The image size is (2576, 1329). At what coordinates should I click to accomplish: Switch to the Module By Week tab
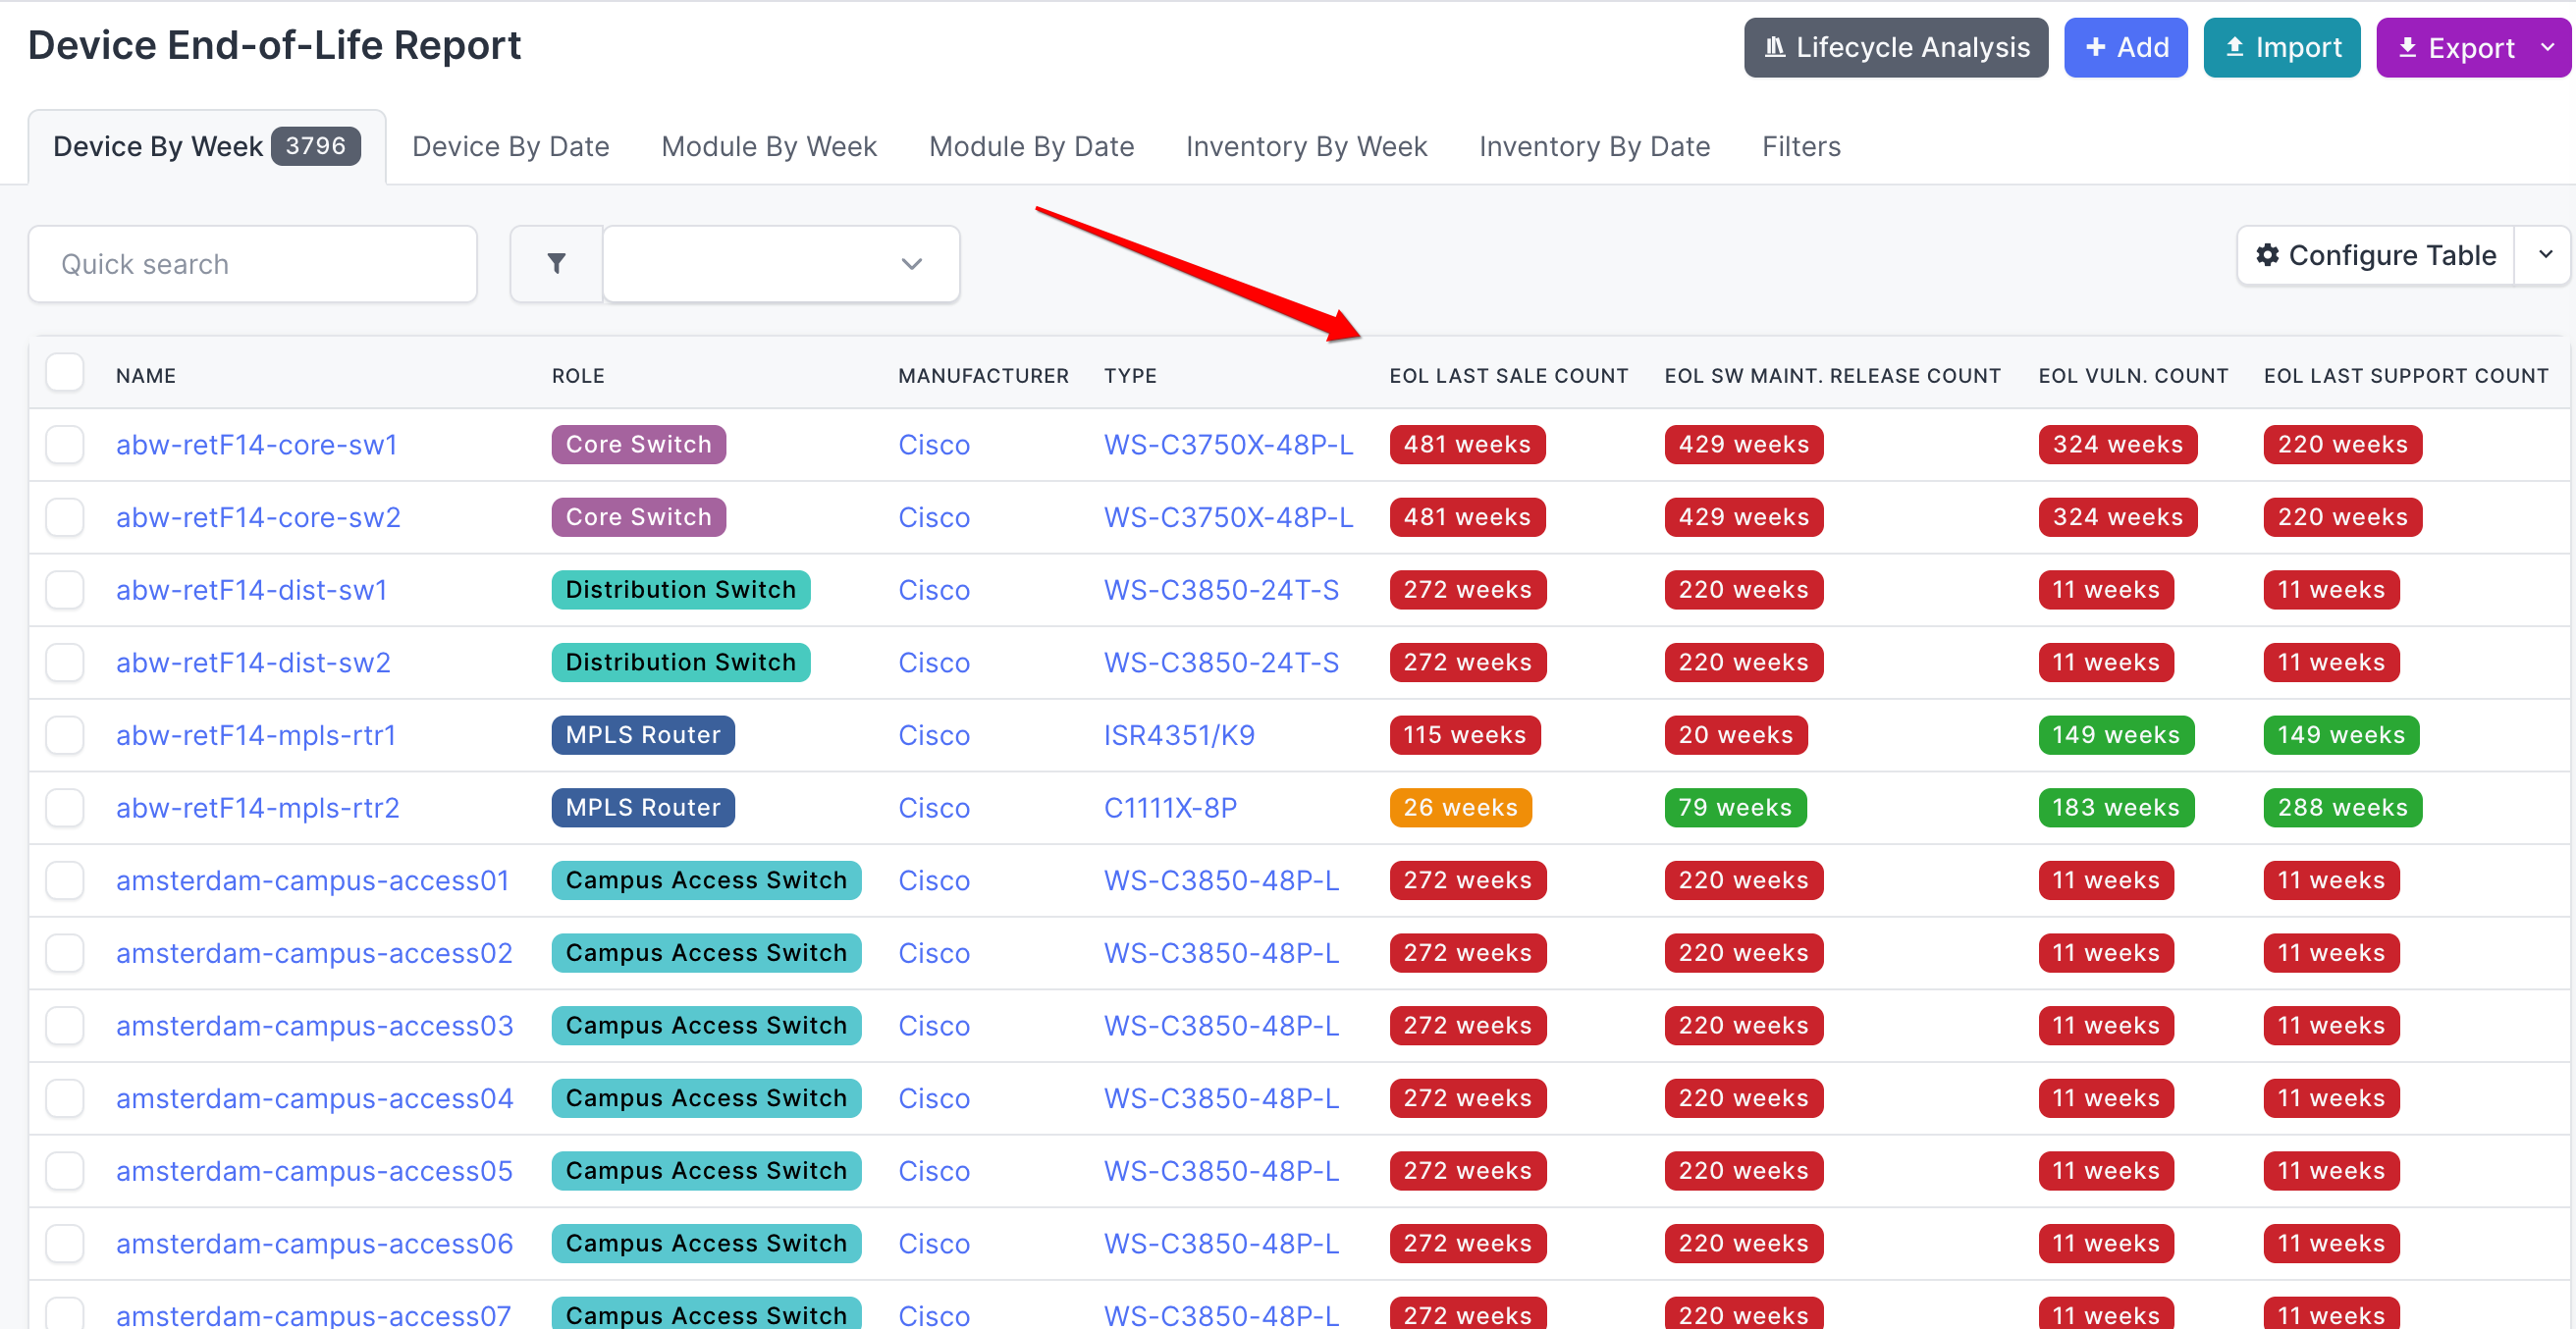tap(768, 147)
